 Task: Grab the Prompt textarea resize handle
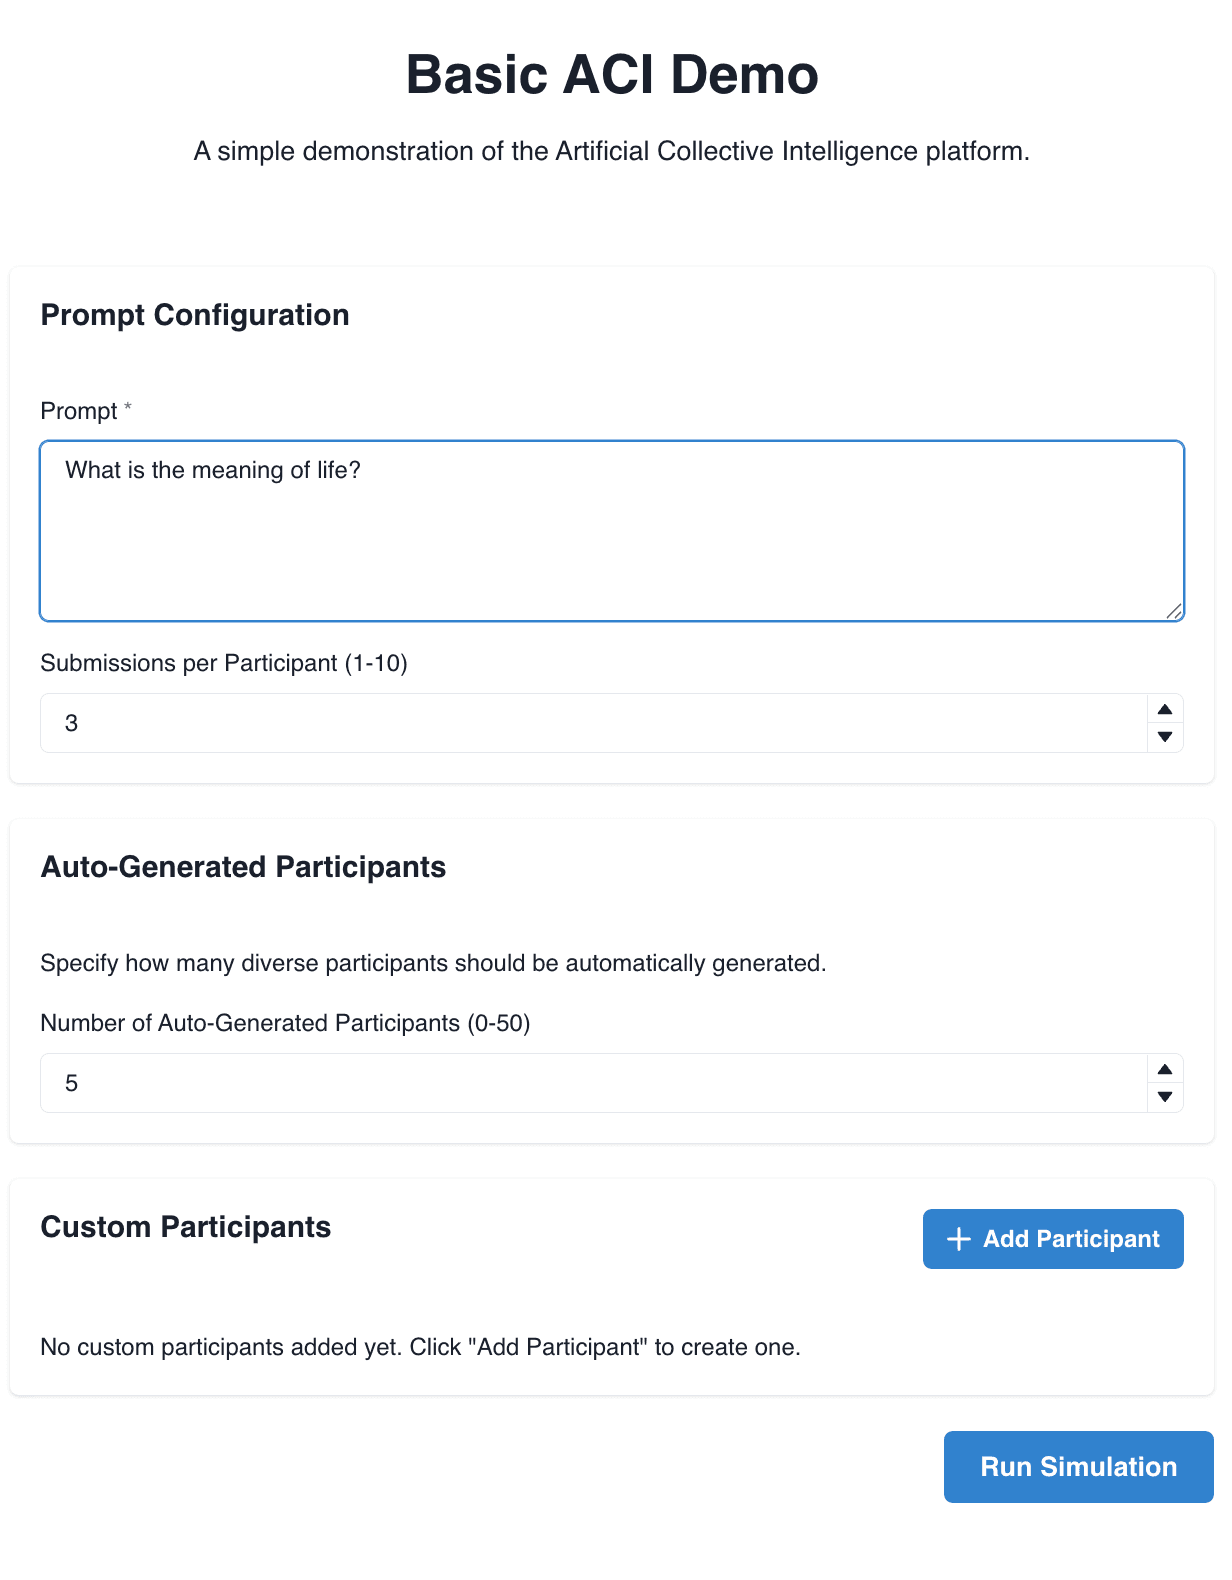(1174, 611)
